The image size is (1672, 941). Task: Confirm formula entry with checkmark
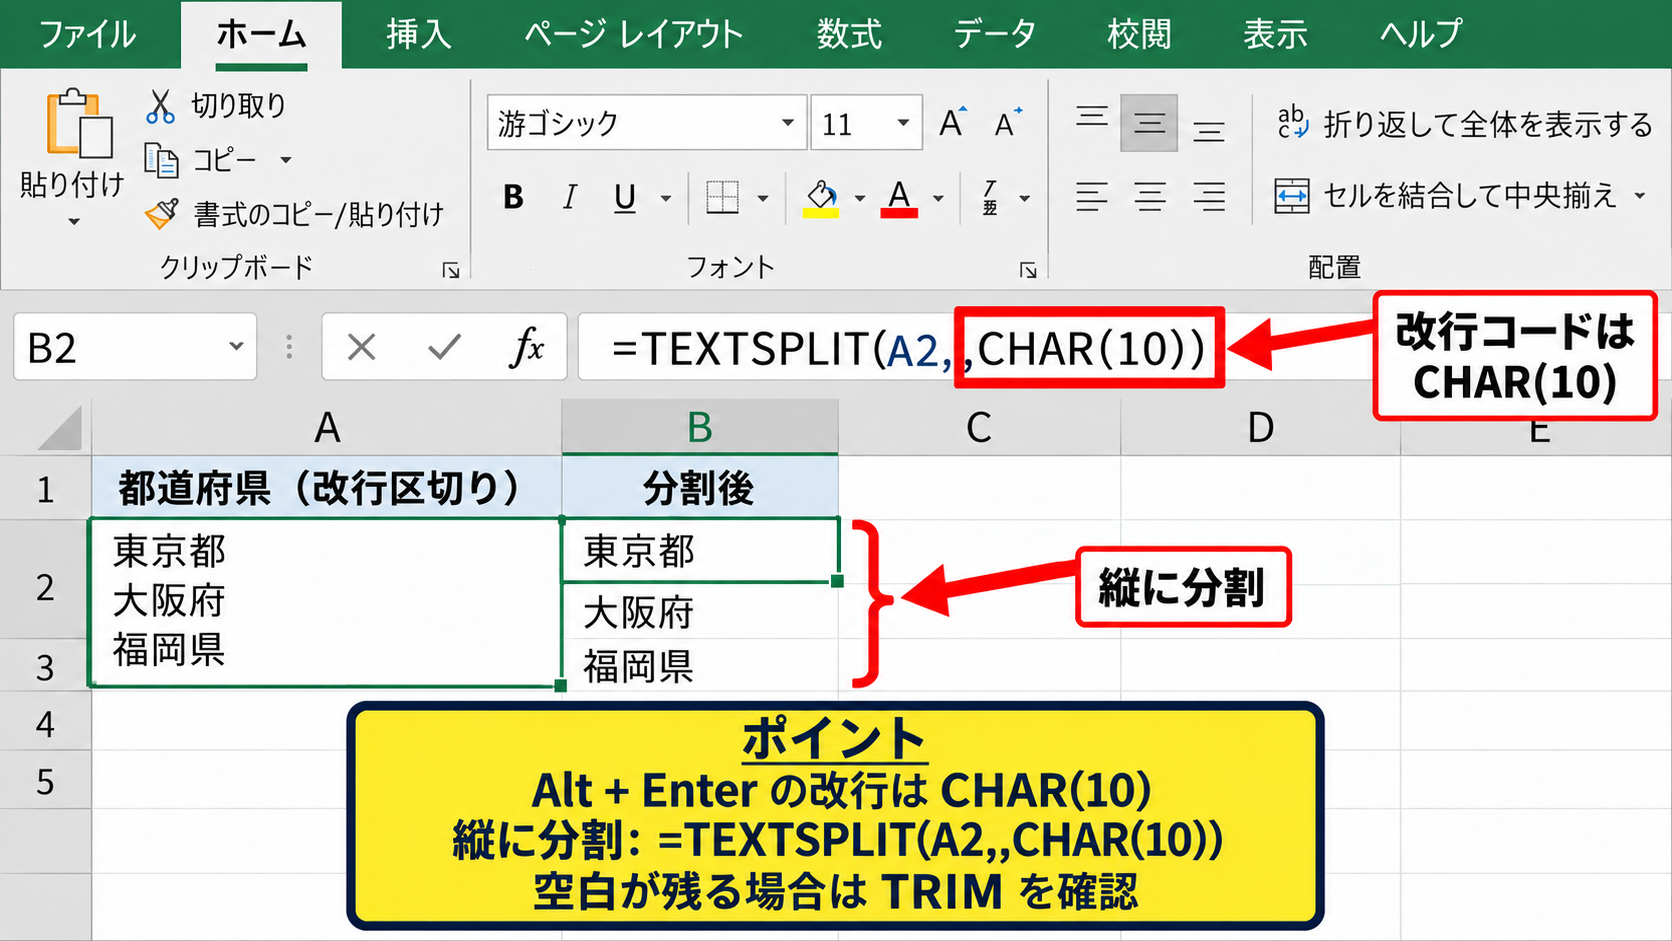[x=444, y=348]
